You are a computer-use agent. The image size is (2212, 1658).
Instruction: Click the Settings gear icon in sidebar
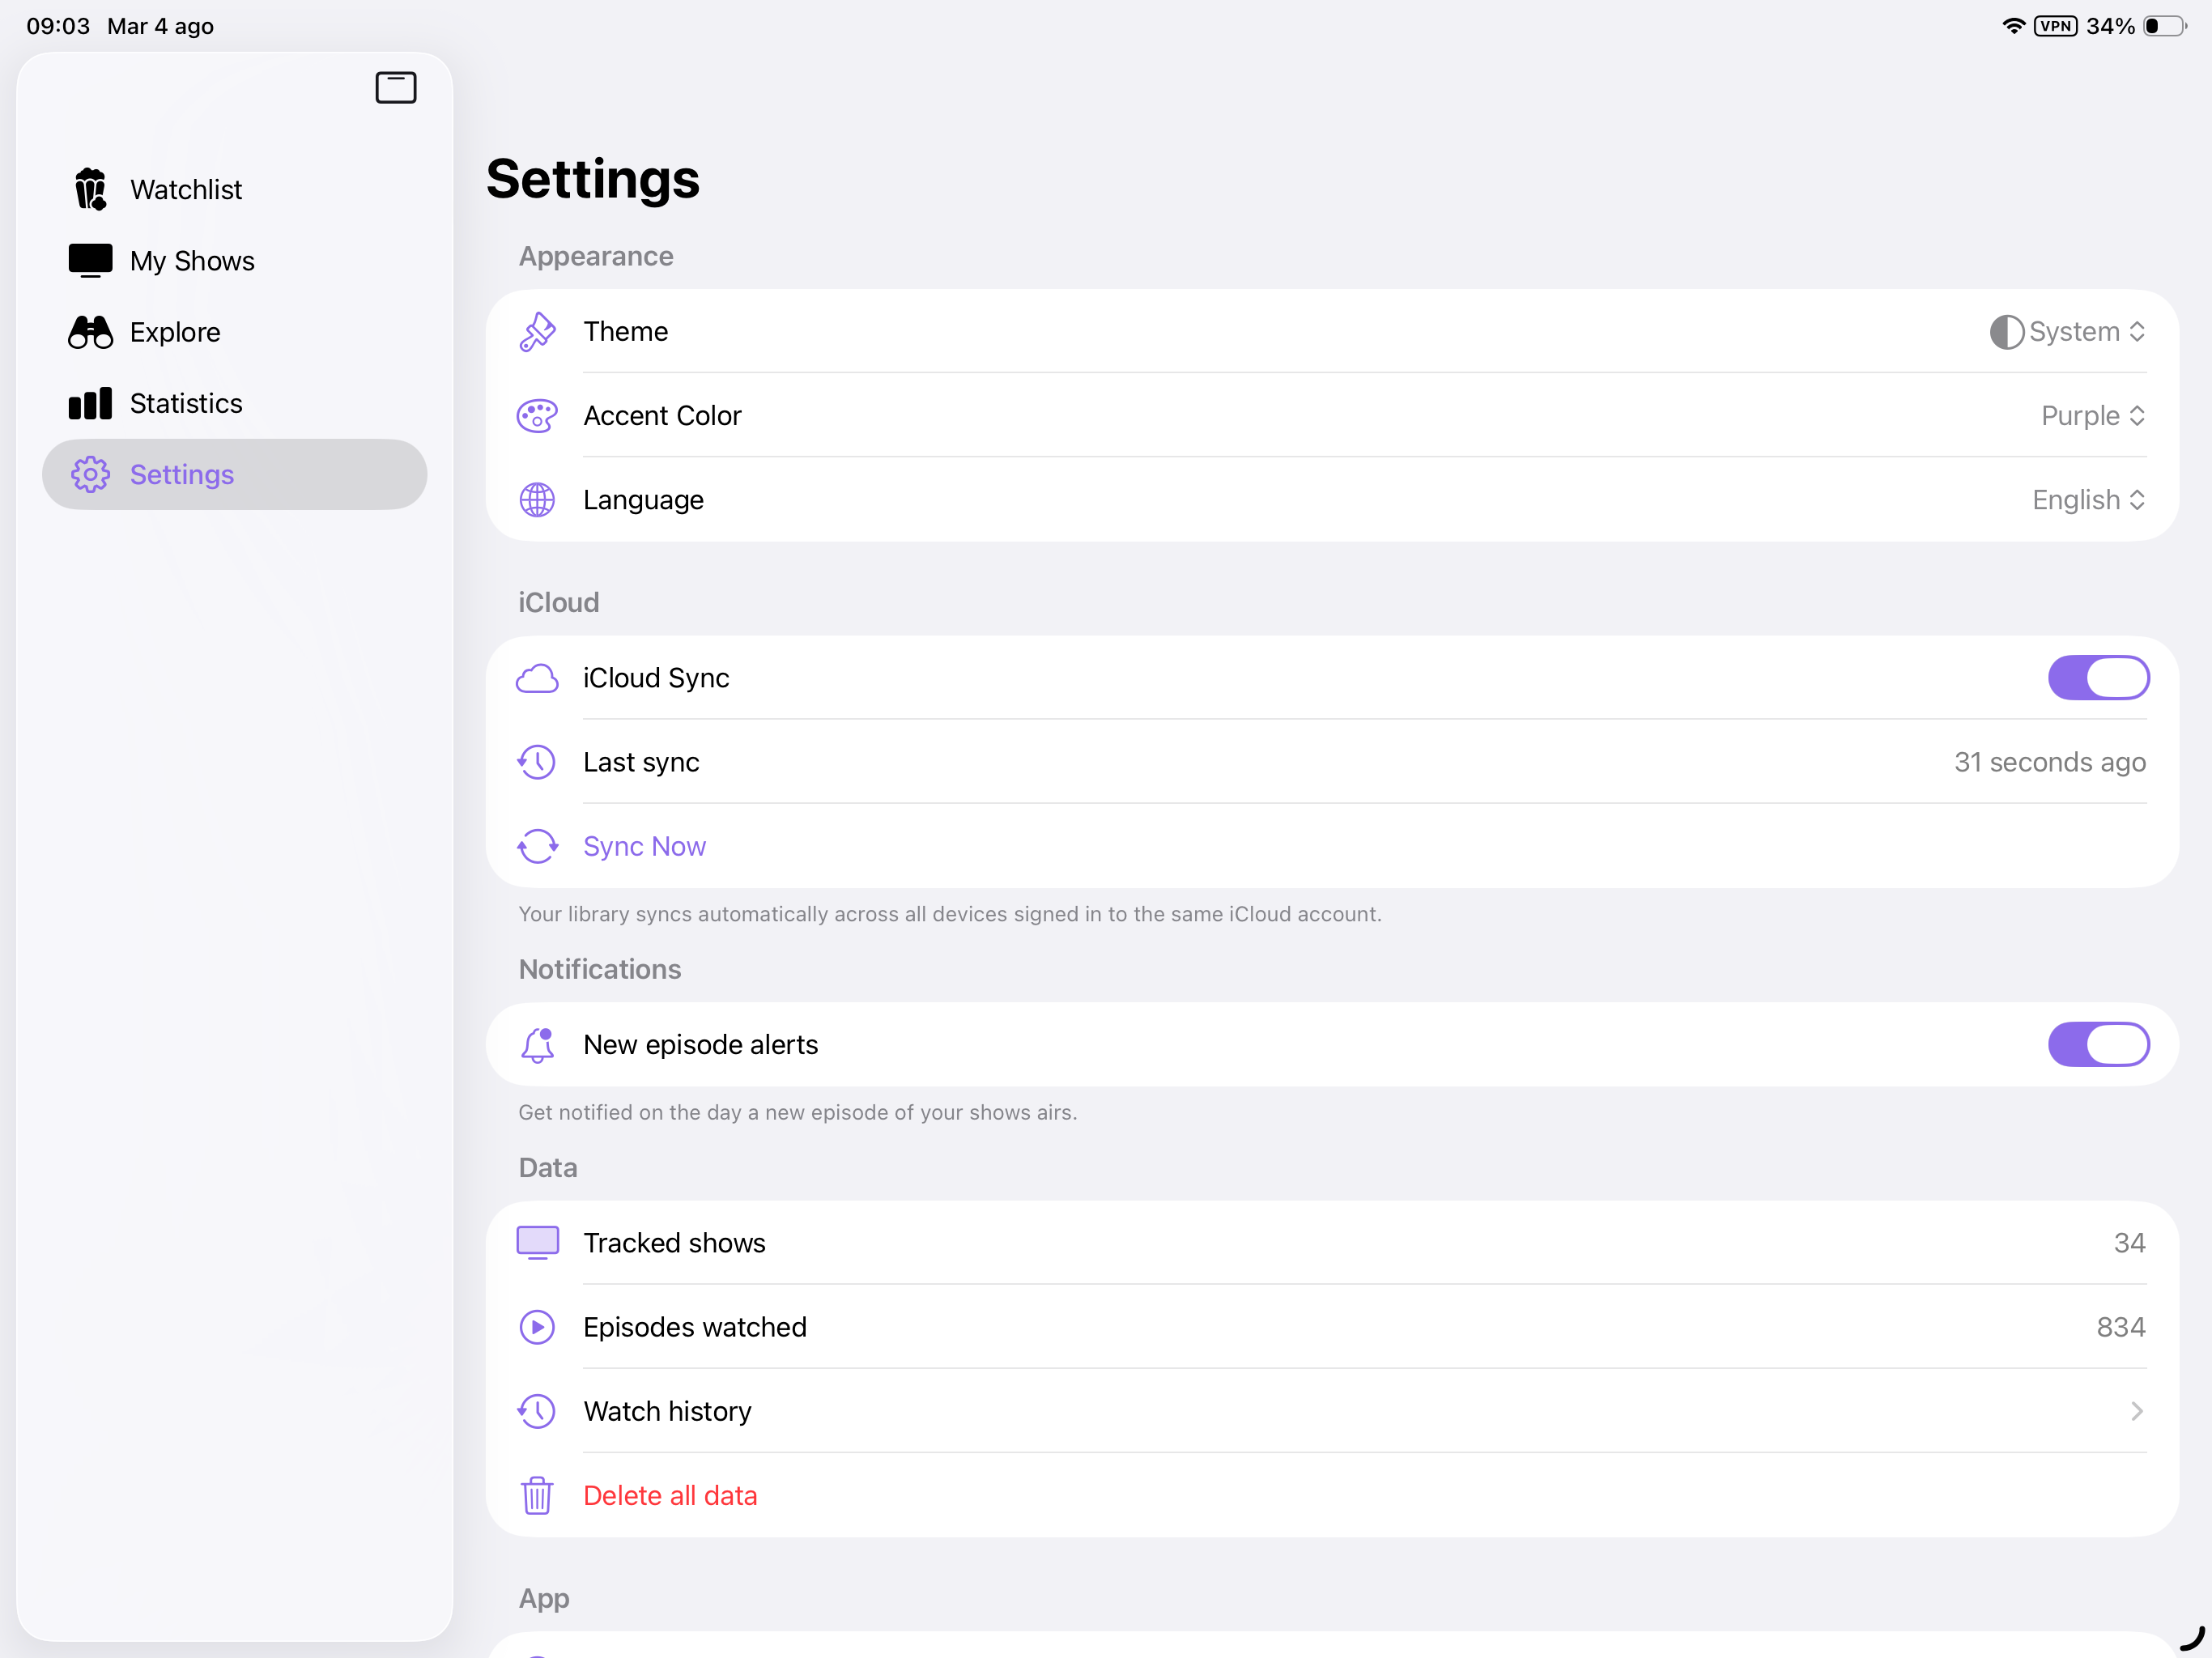click(x=90, y=474)
